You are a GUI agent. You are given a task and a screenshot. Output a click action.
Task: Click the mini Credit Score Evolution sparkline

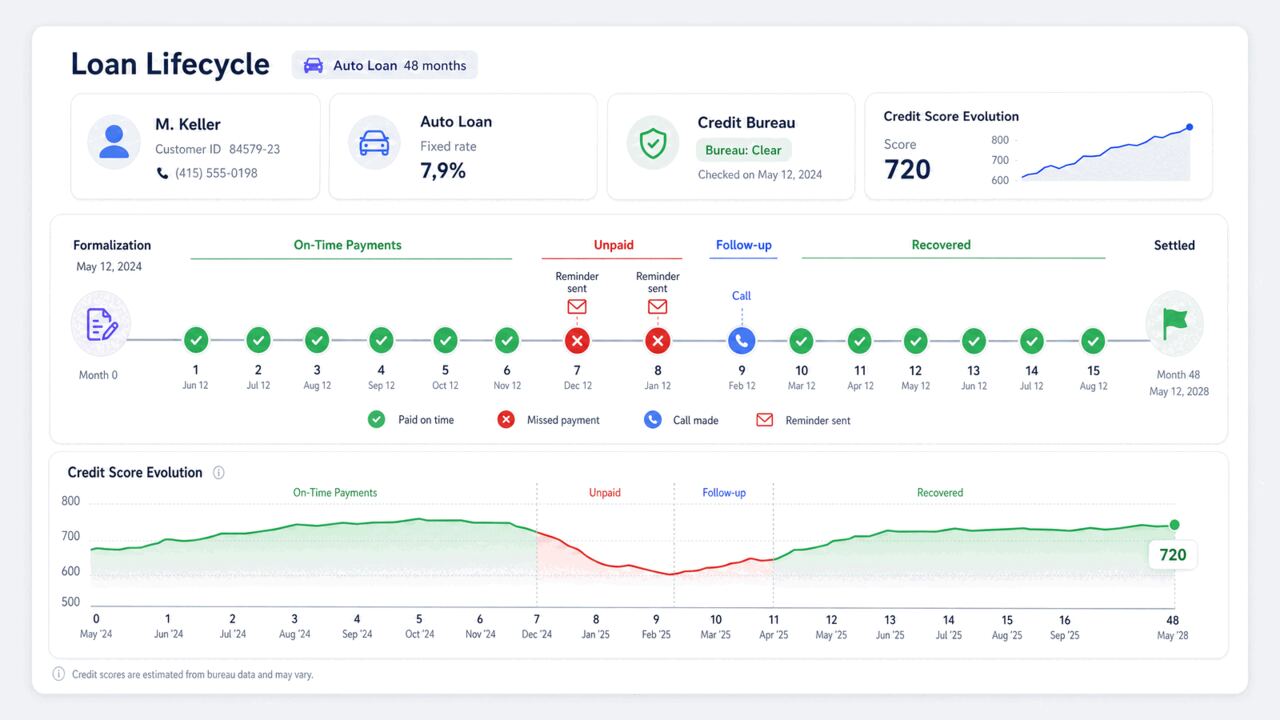coord(1105,154)
